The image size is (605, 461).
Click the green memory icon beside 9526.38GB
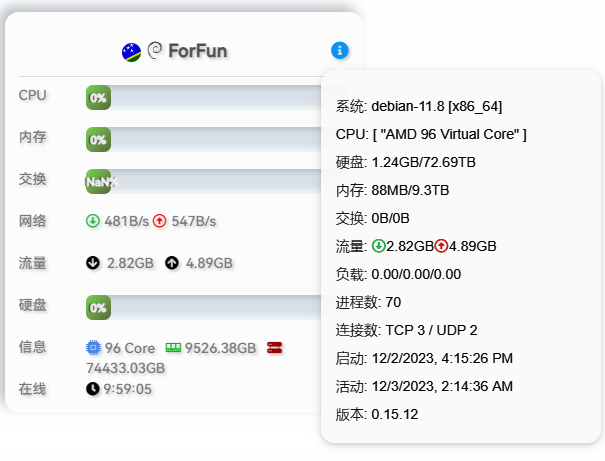pyautogui.click(x=173, y=348)
